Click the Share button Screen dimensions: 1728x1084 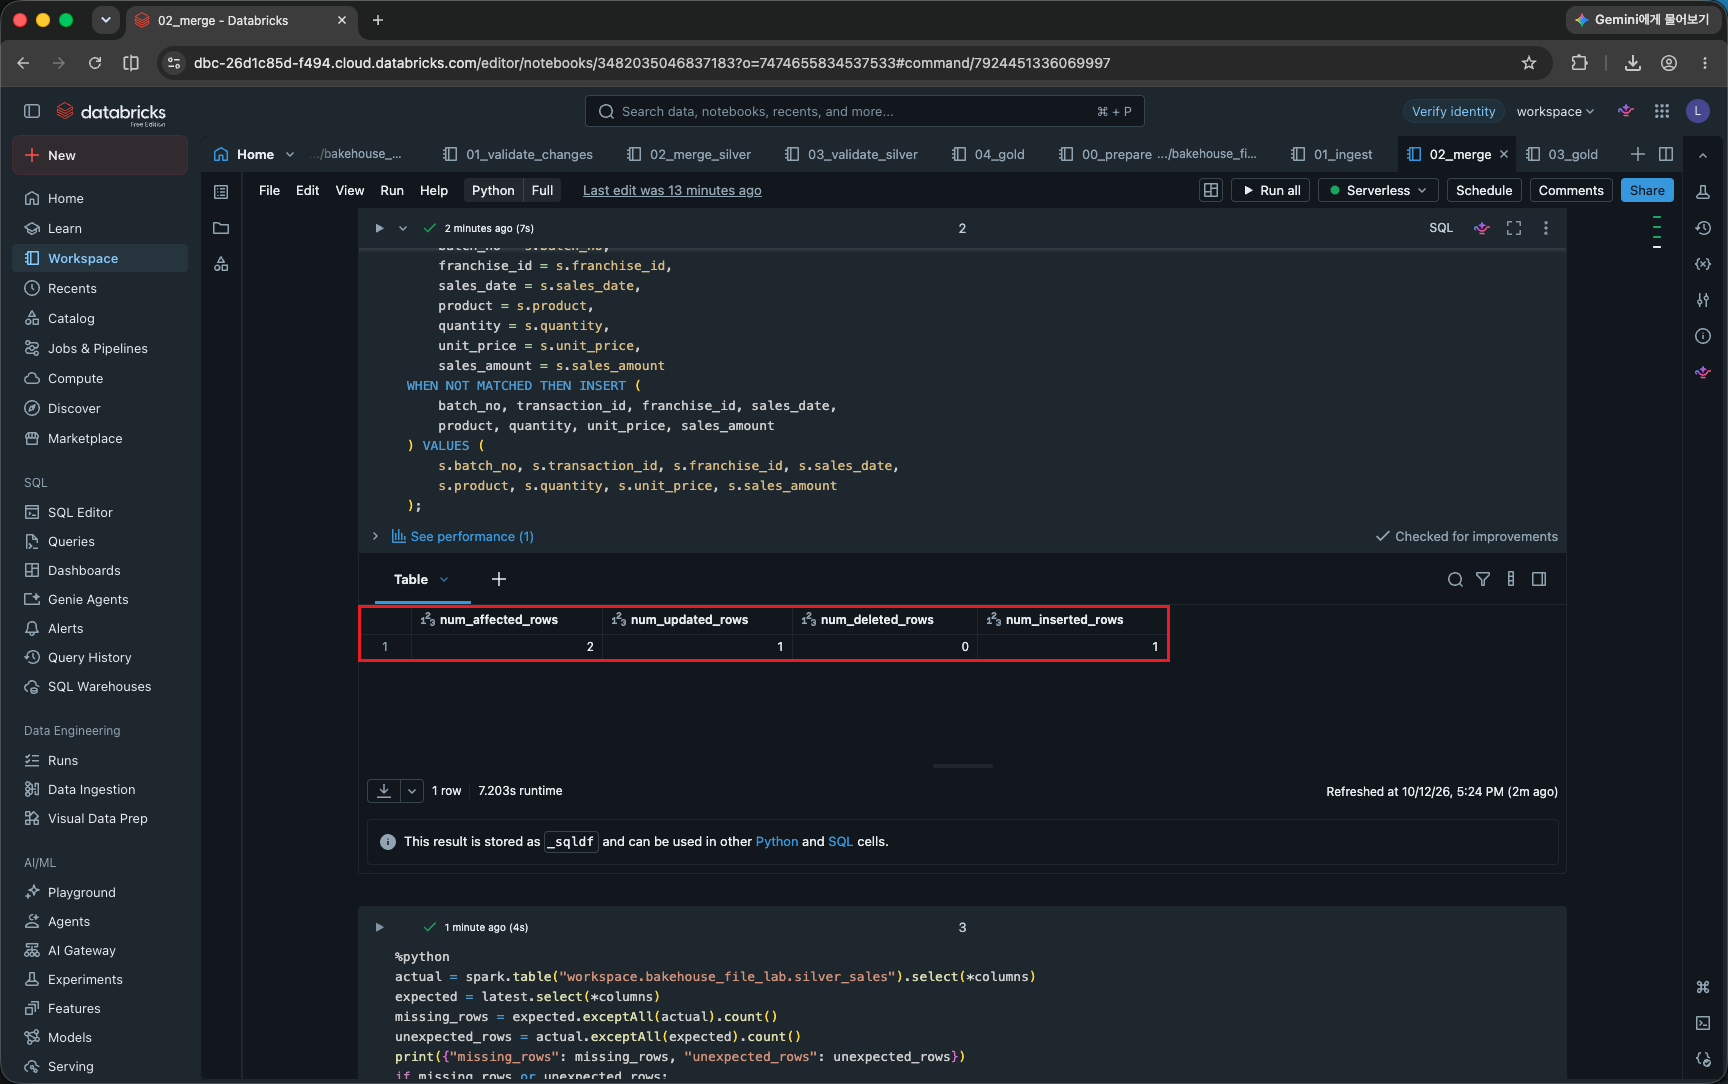[1647, 190]
